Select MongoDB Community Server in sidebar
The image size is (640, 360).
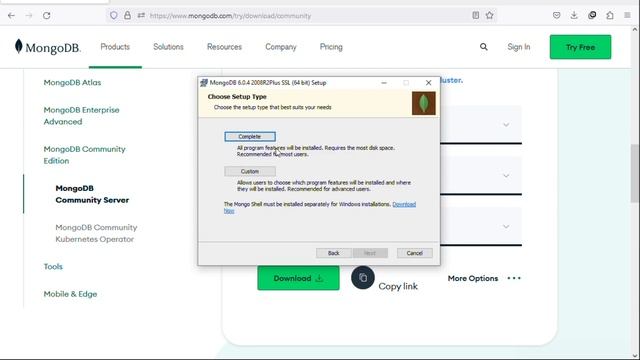point(92,194)
